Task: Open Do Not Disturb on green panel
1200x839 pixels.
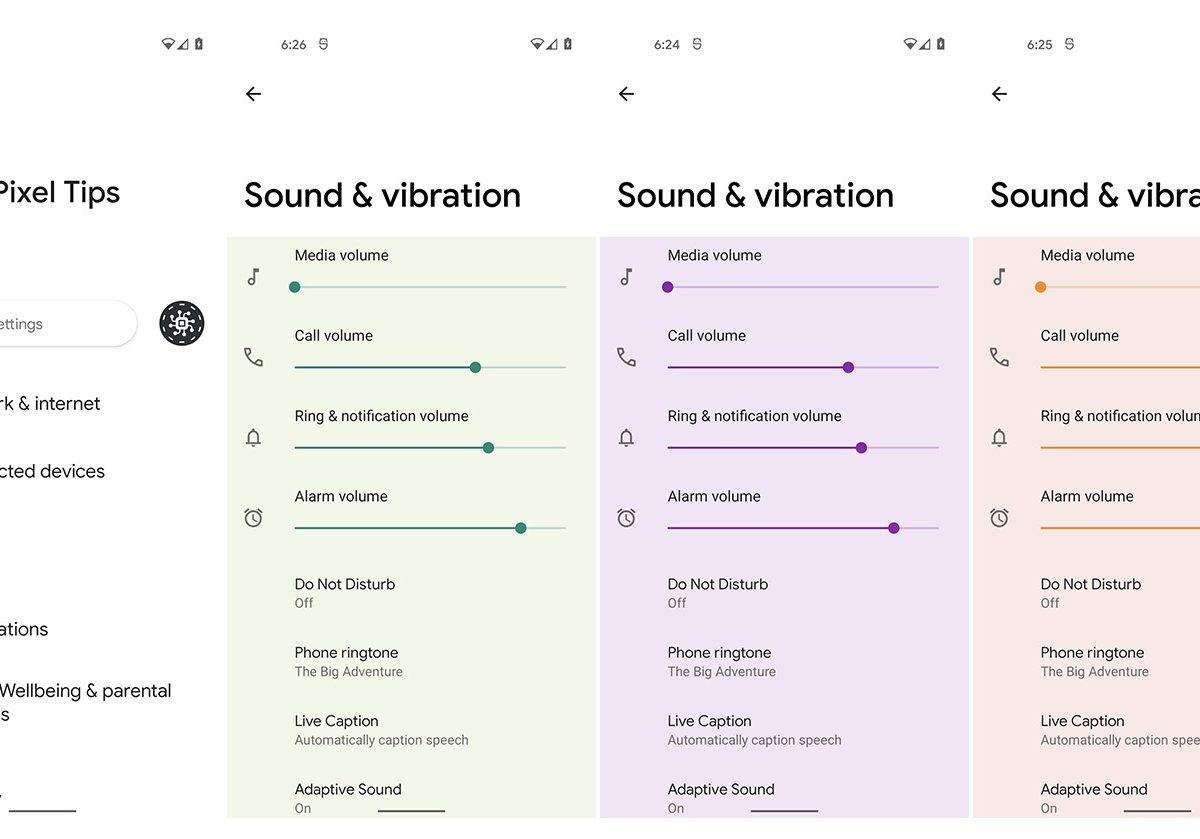Action: tap(345, 593)
